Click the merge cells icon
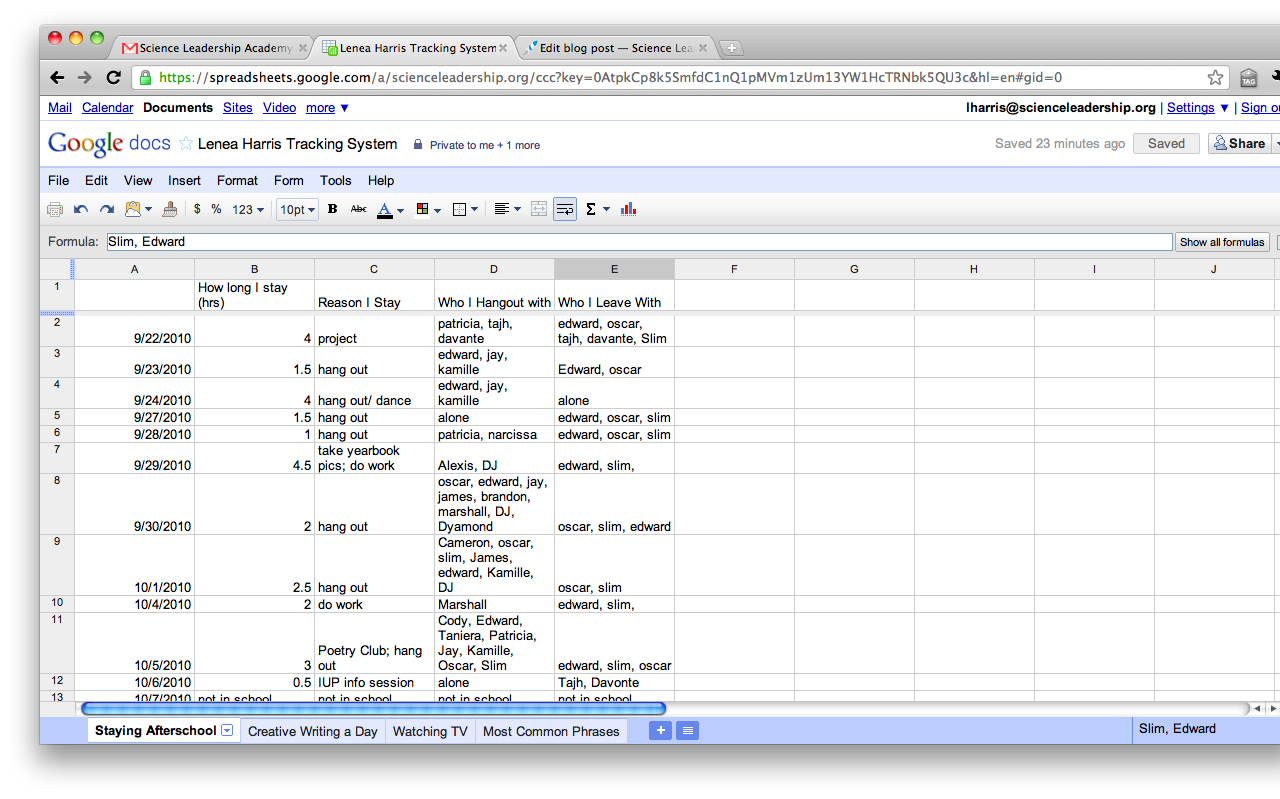The image size is (1280, 799). [539, 209]
